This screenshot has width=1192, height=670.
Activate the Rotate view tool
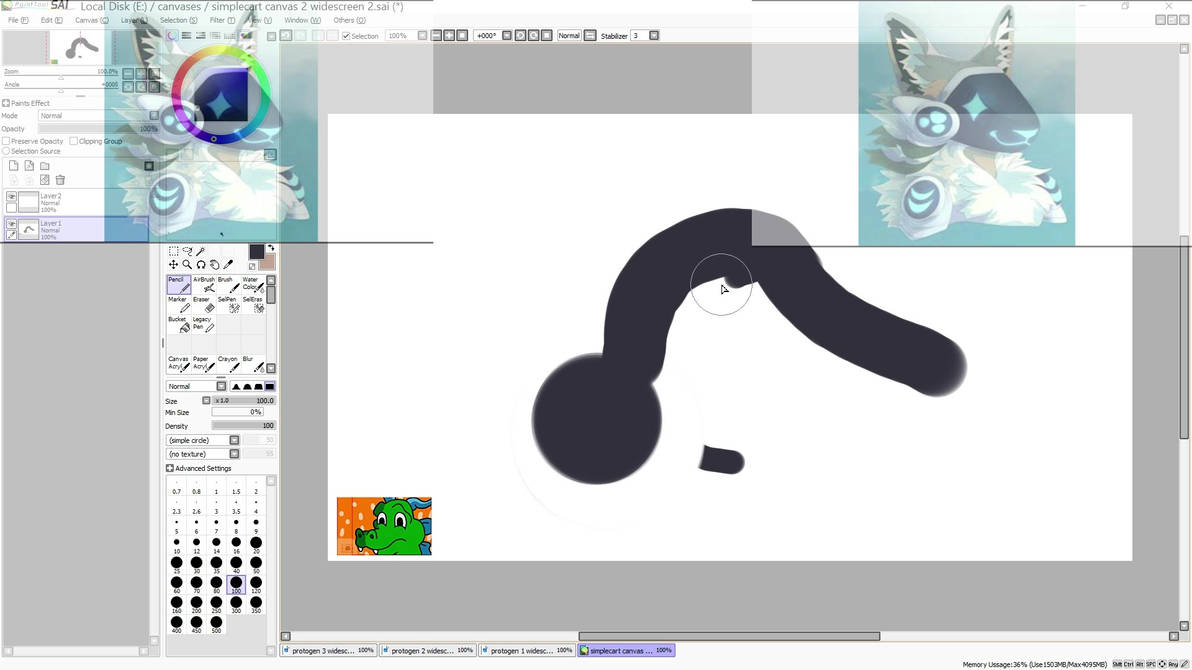(201, 265)
